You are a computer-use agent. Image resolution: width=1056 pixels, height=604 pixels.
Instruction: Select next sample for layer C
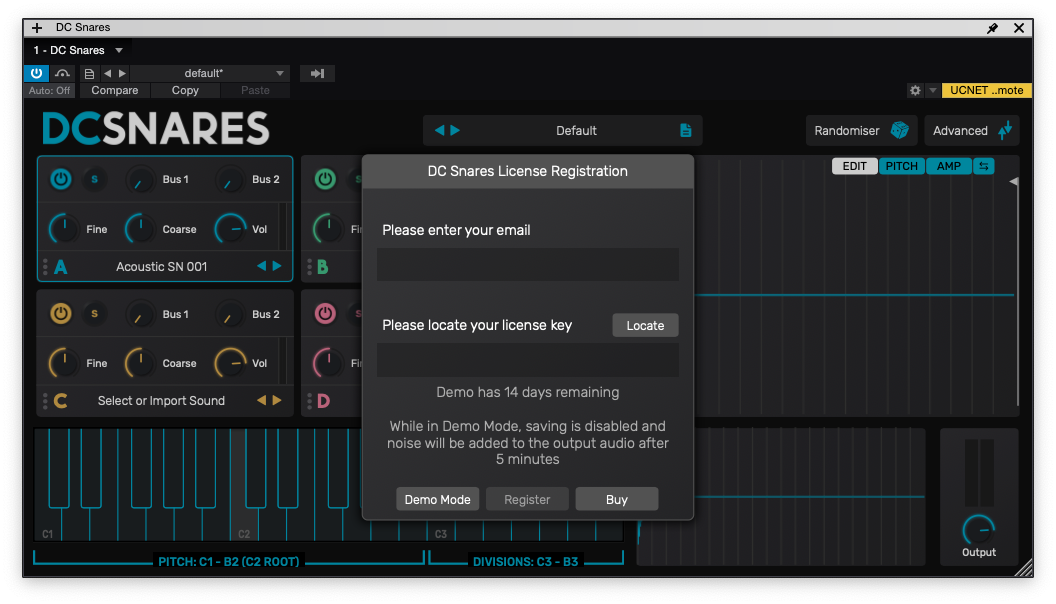tap(277, 400)
